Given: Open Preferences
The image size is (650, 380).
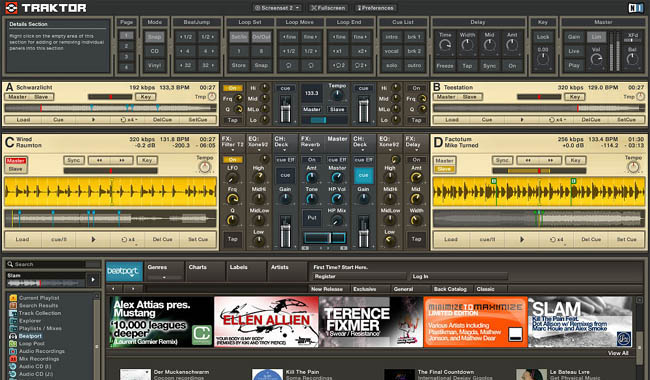Looking at the screenshot, I should click(375, 8).
